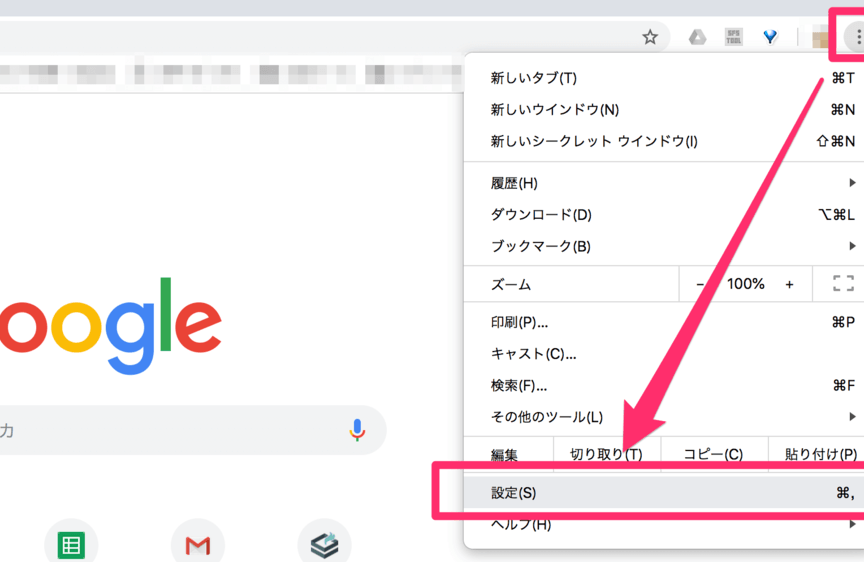864x562 pixels.
Task: Toggle fullscreen mode in zoom row
Action: (843, 284)
